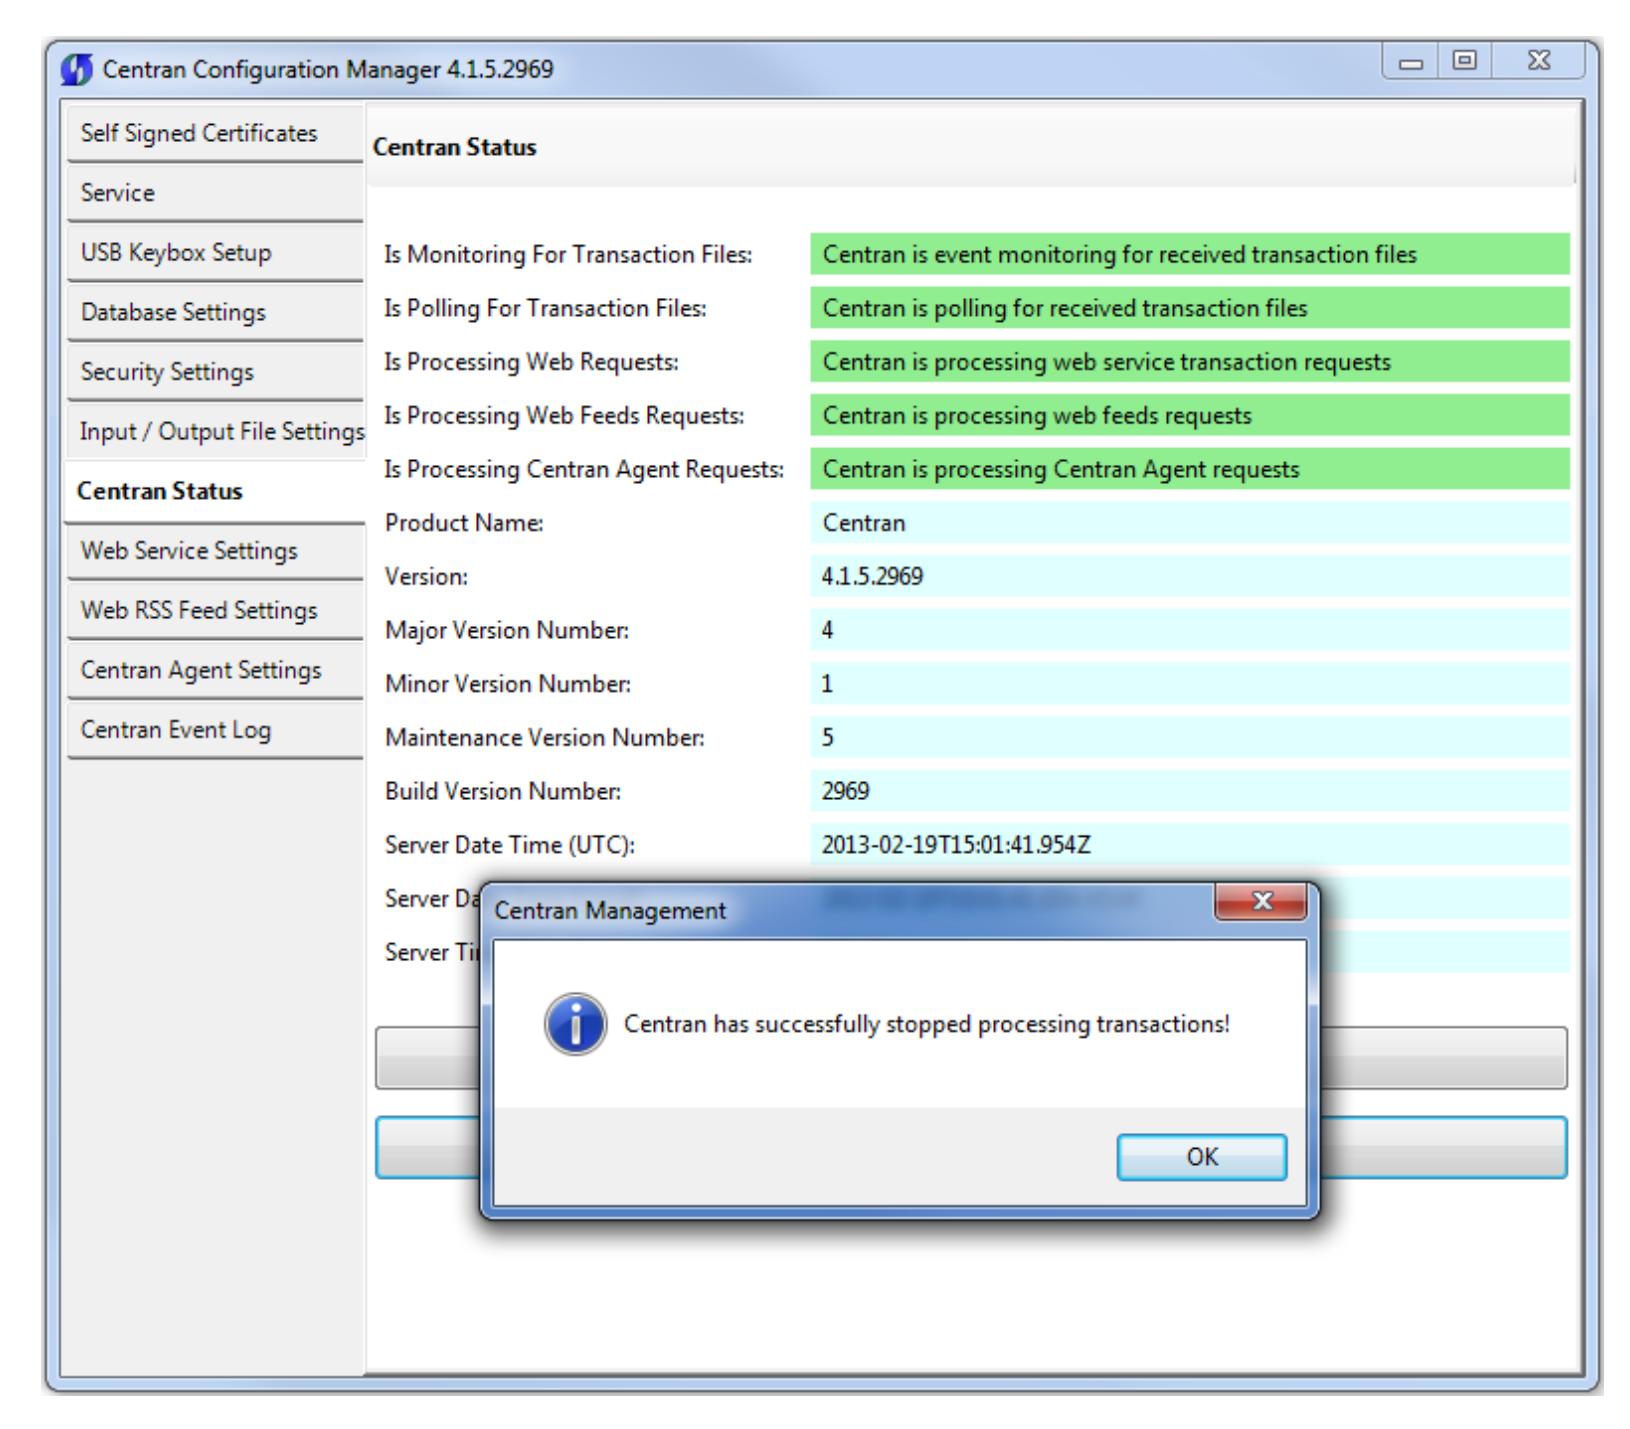Click the 'Is Processing Web Feeds Requests:' label
This screenshot has height=1429, width=1630.
pyautogui.click(x=565, y=416)
